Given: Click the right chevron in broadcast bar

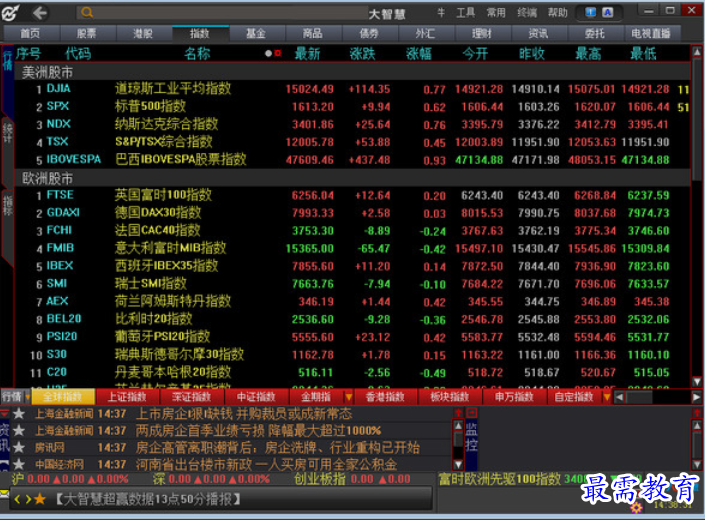Looking at the screenshot, I should click(28, 499).
